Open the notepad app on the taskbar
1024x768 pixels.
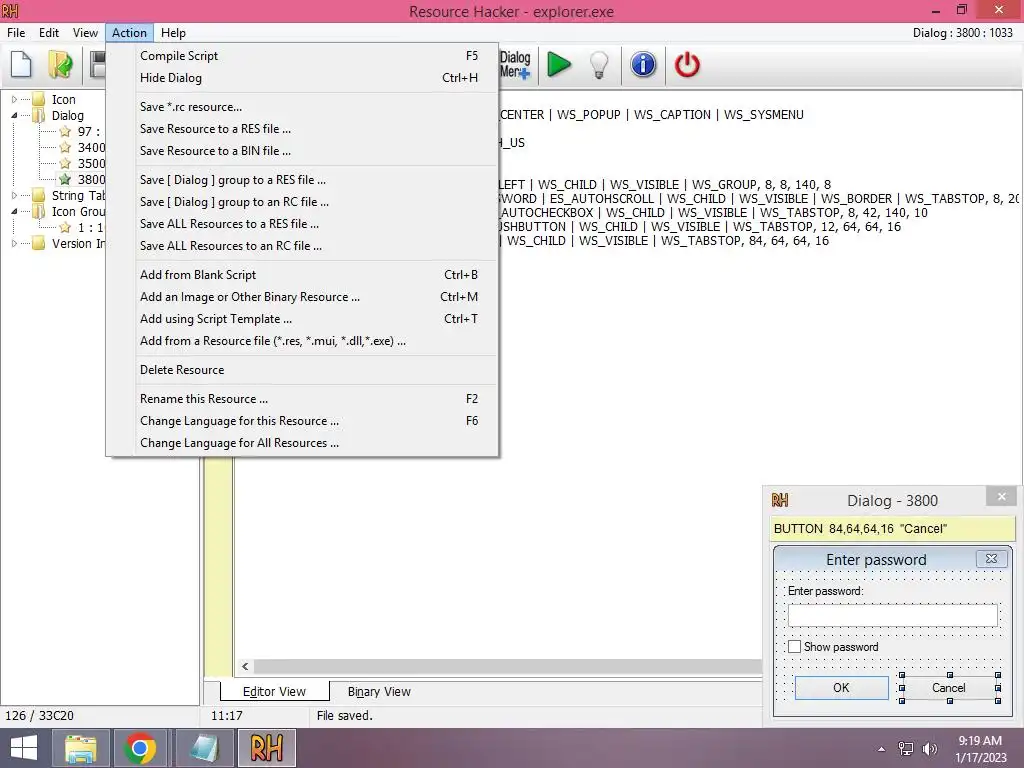204,748
